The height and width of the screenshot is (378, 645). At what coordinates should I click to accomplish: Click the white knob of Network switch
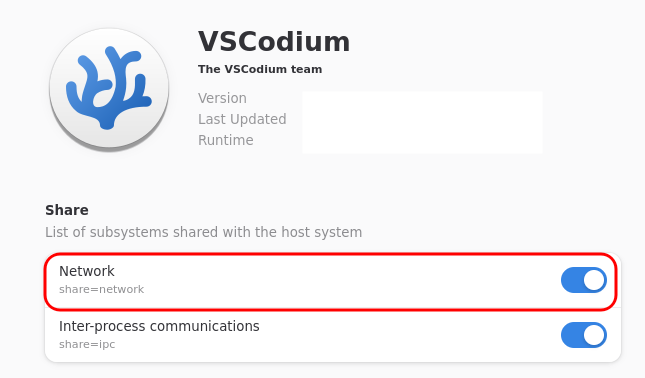pos(594,280)
